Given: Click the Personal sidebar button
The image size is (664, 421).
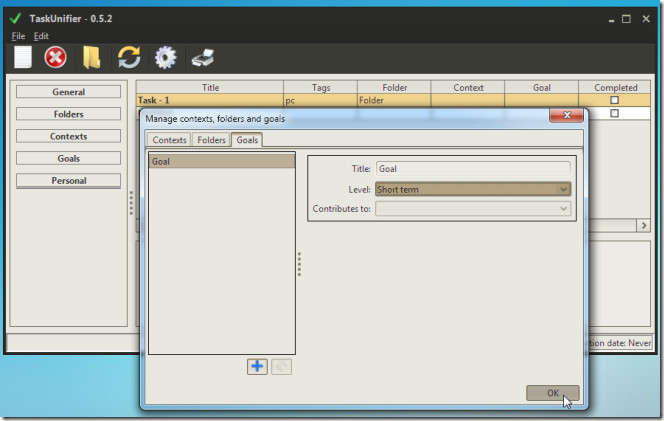Looking at the screenshot, I should click(69, 181).
